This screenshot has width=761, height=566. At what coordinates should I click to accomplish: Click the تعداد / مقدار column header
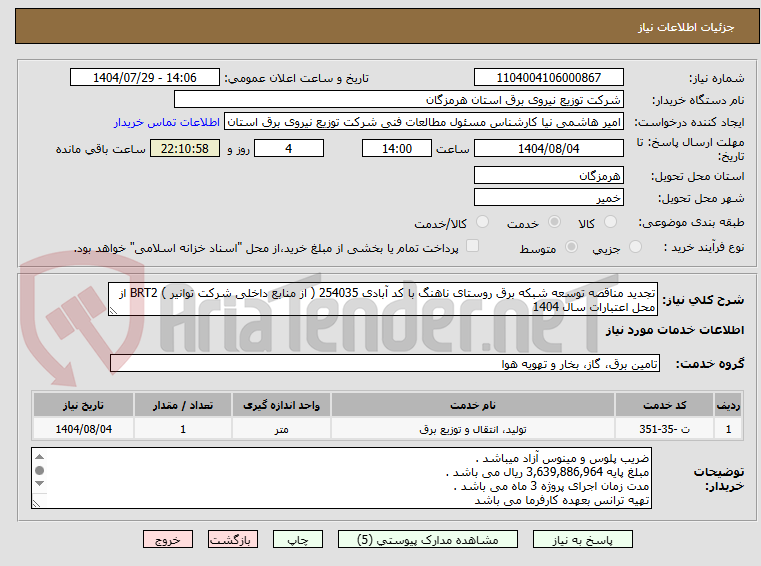(182, 405)
